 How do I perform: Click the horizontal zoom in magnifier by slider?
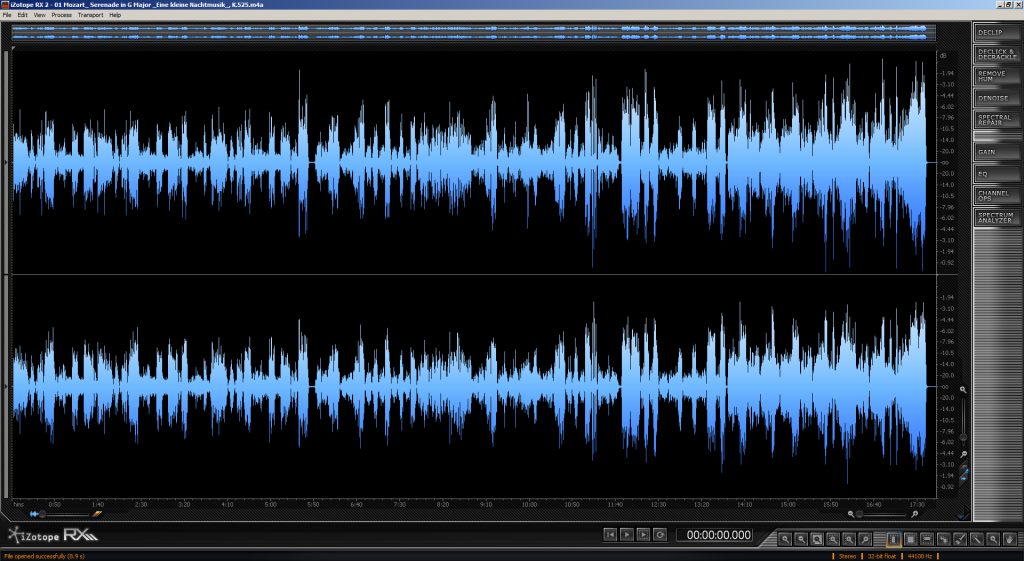915,514
